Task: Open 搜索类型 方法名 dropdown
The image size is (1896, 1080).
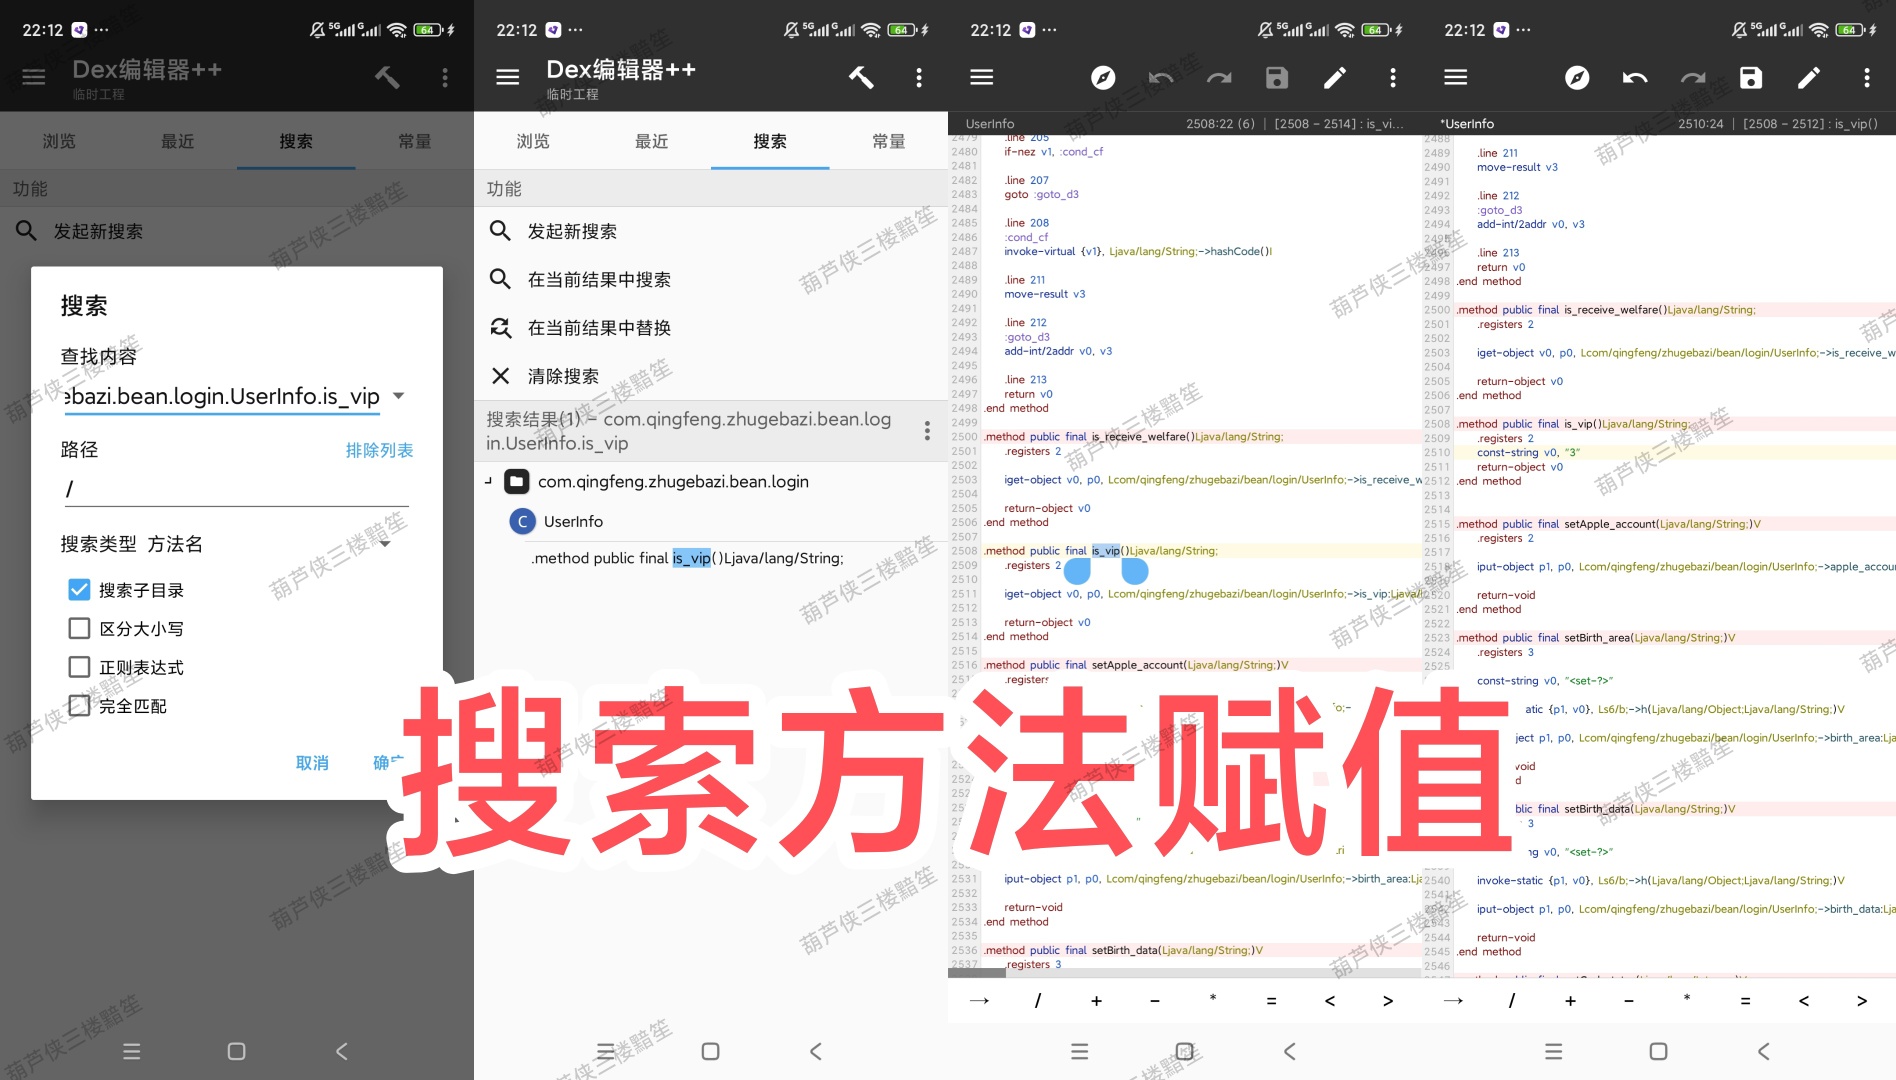Action: (385, 544)
